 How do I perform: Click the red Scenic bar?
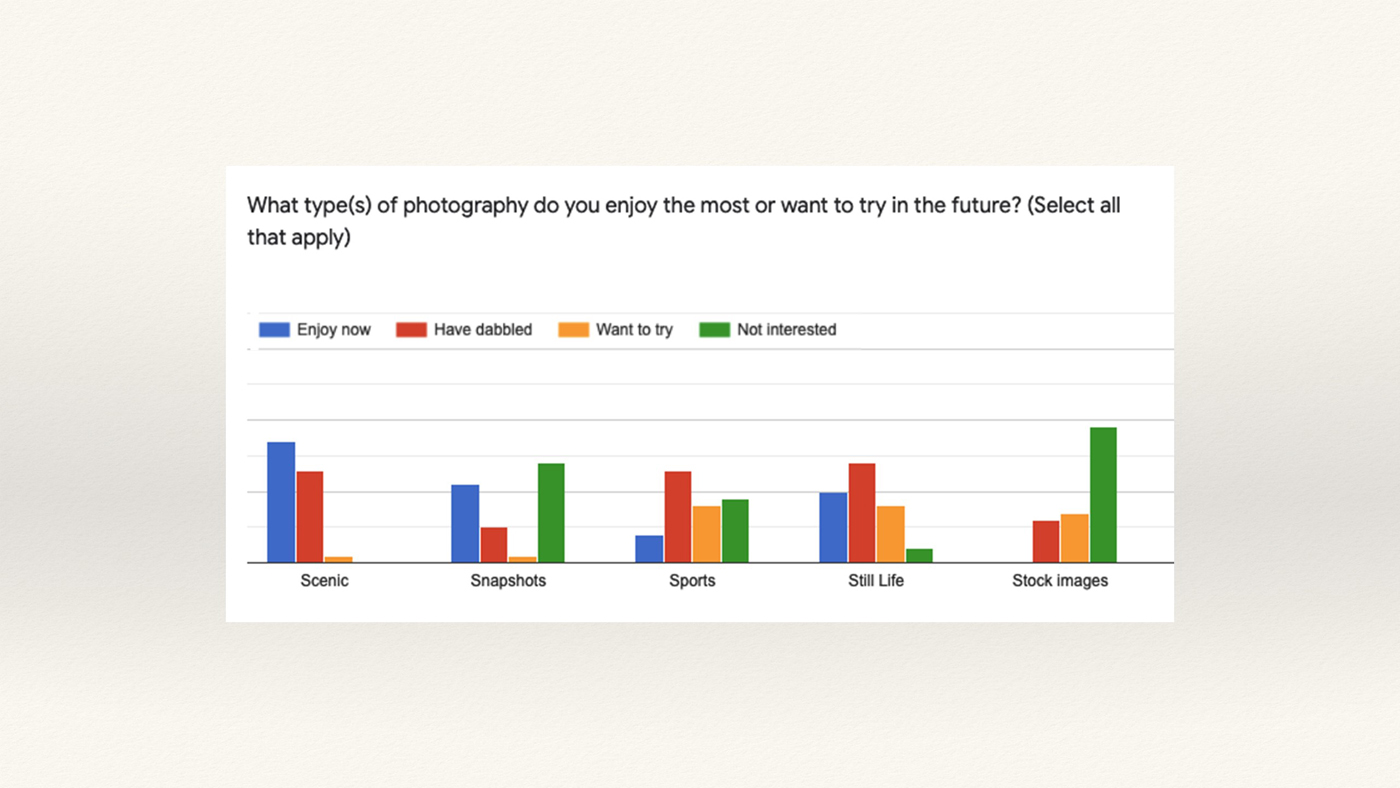pyautogui.click(x=310, y=517)
